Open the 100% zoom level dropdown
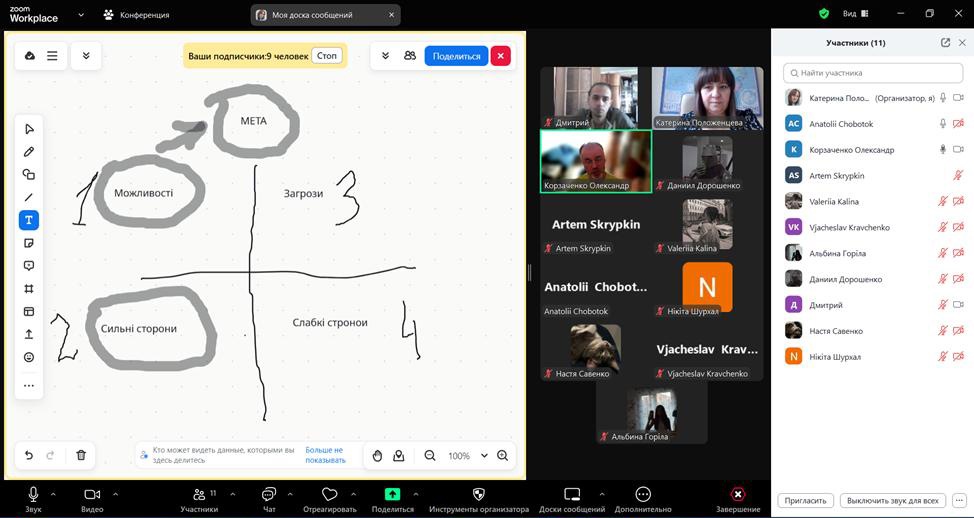Viewport: 974px width, 518px height. coord(484,456)
